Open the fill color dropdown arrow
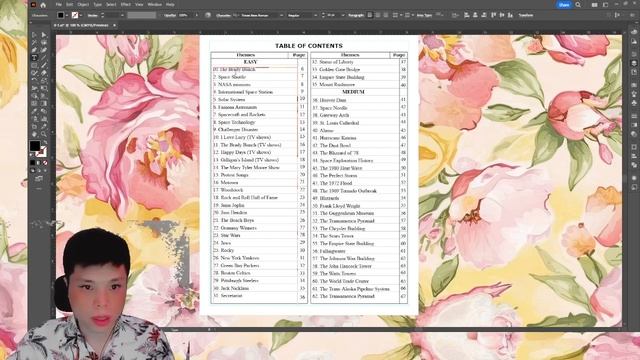640x360 pixels. (x=67, y=15)
